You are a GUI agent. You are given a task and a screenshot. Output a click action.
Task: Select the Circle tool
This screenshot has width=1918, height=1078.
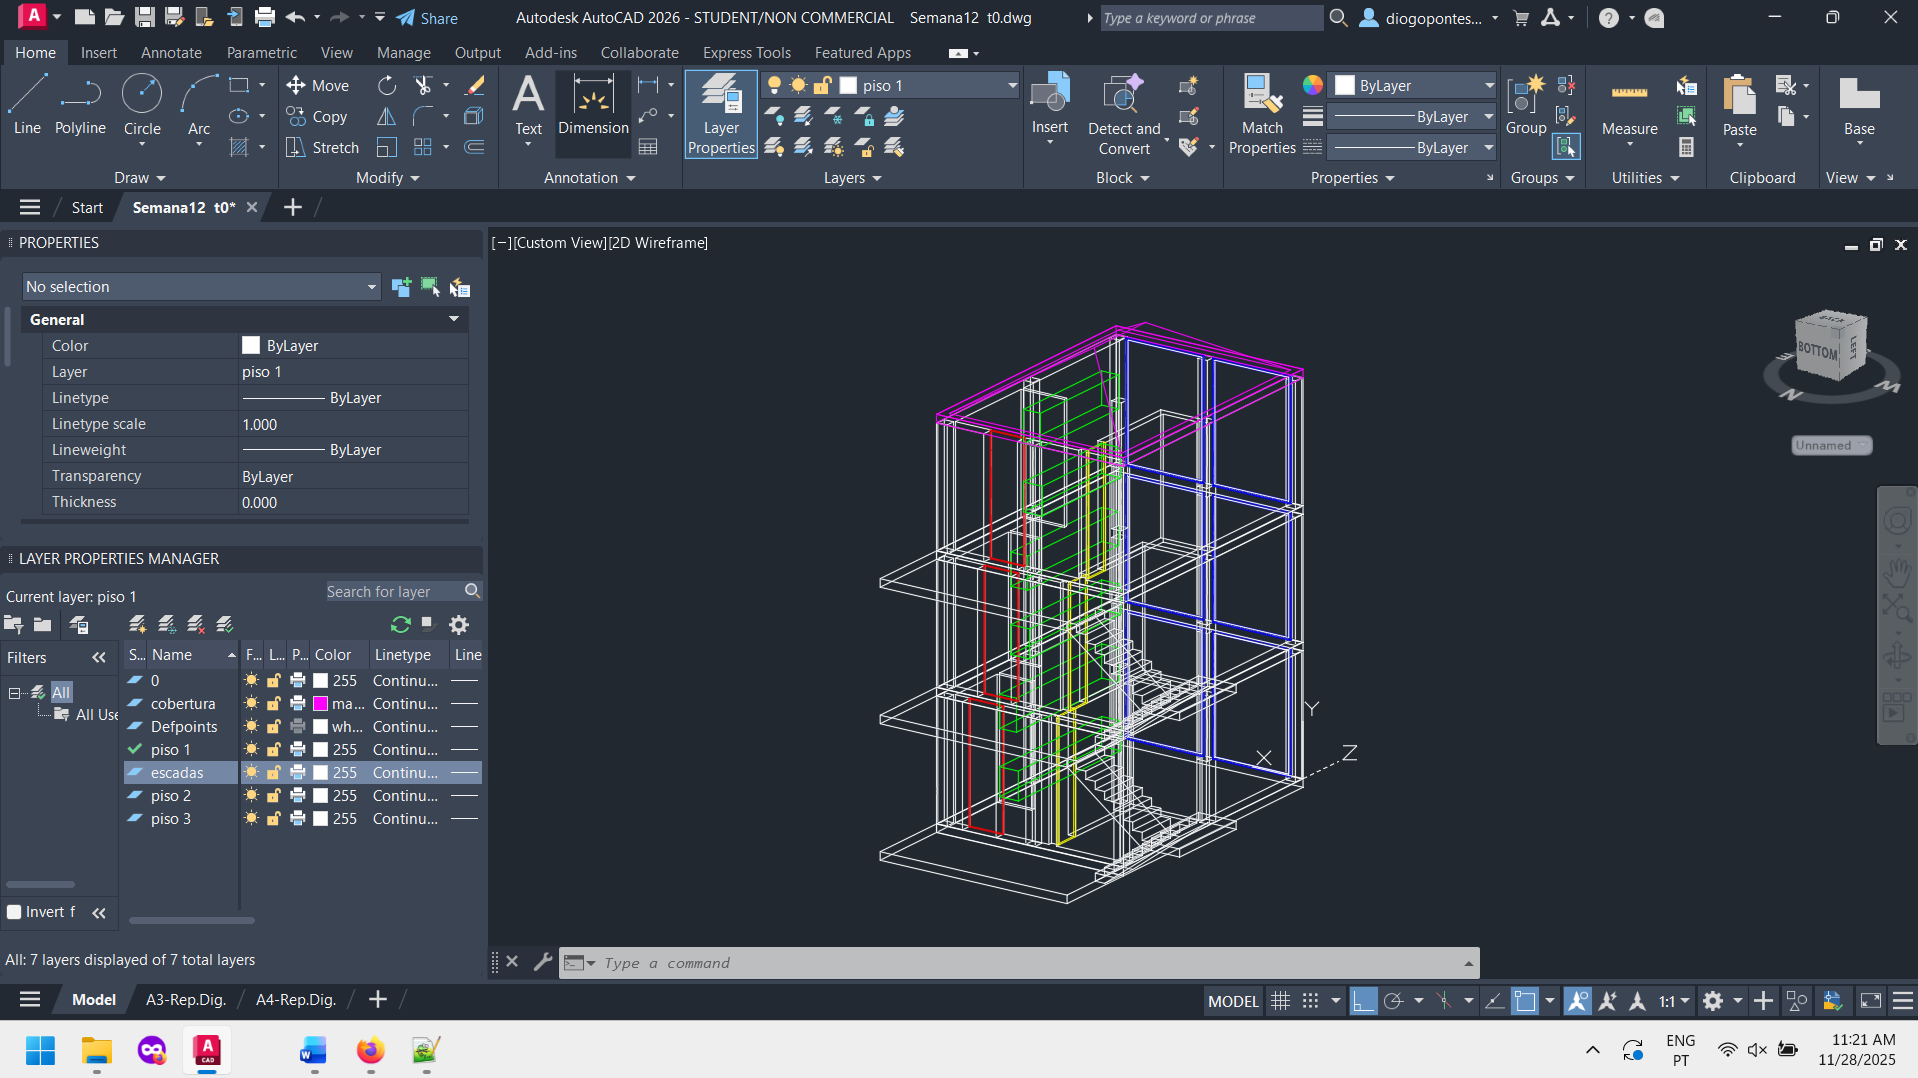click(142, 105)
